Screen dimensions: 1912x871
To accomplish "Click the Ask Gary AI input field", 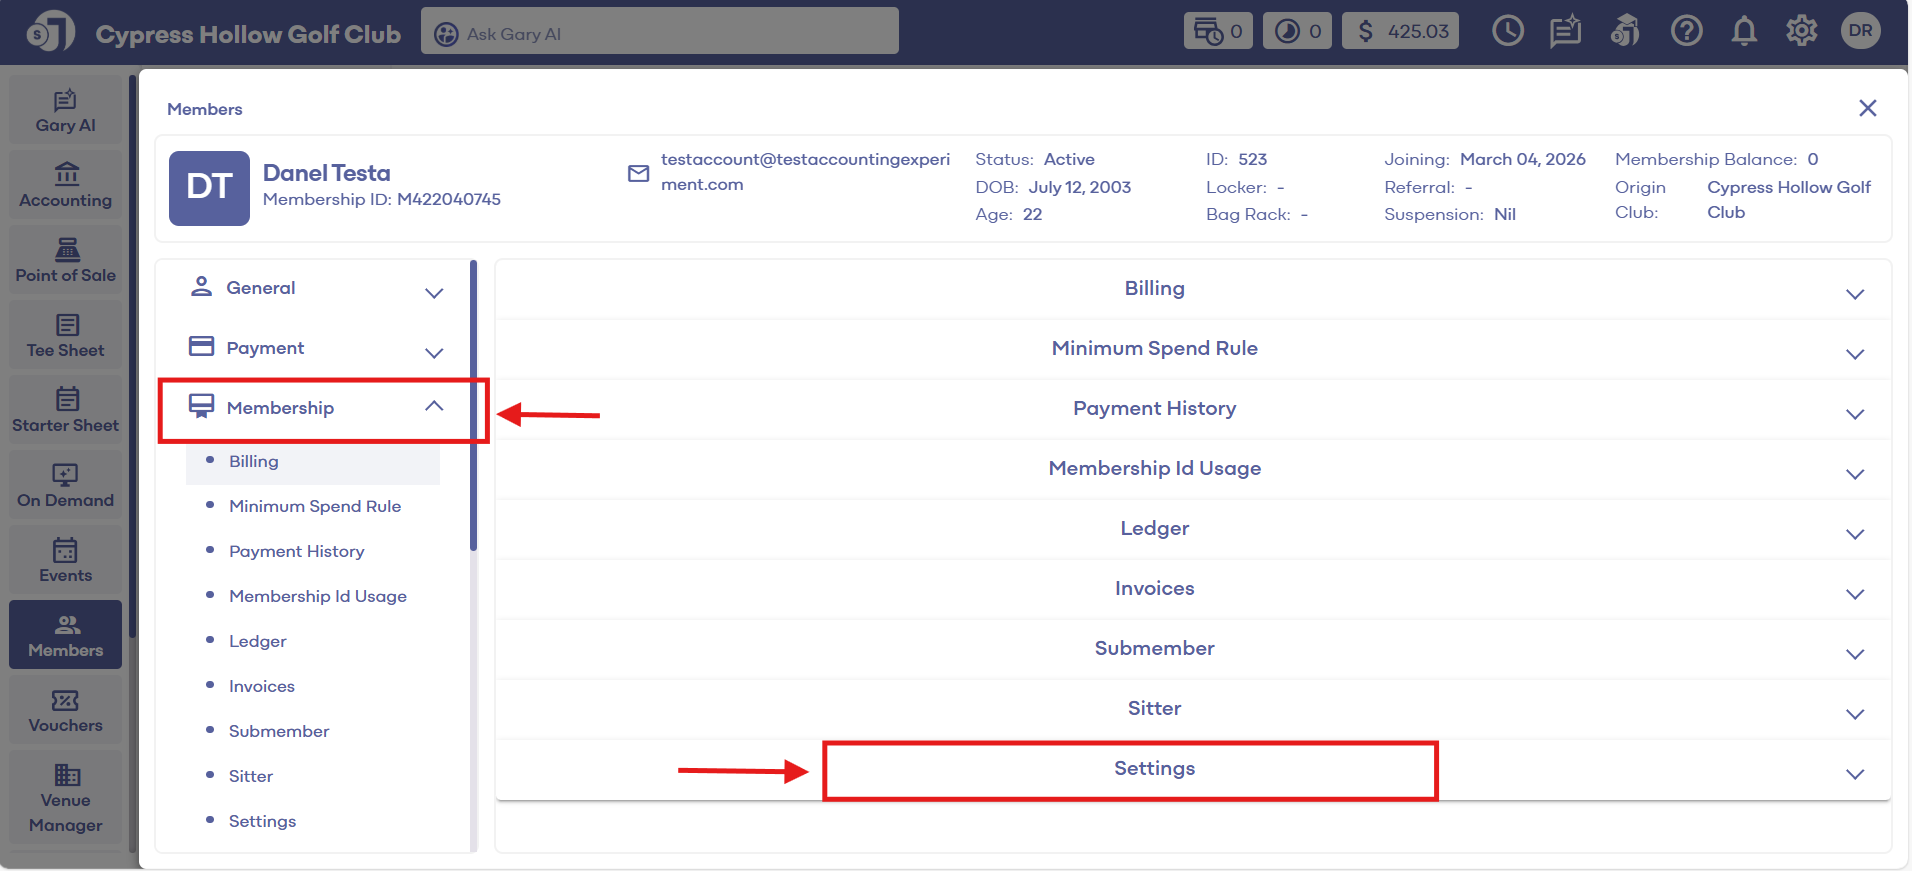I will click(x=660, y=34).
